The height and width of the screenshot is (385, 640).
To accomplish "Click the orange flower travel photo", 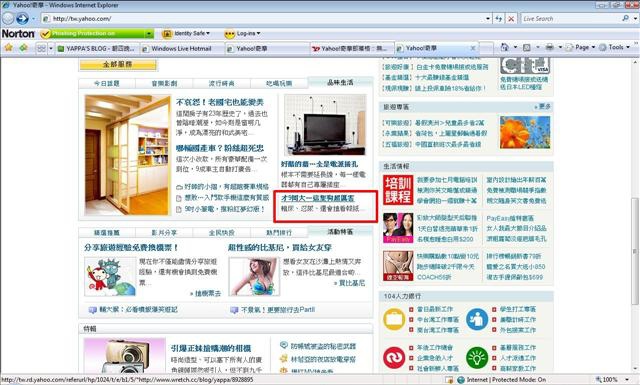I will coord(525,132).
